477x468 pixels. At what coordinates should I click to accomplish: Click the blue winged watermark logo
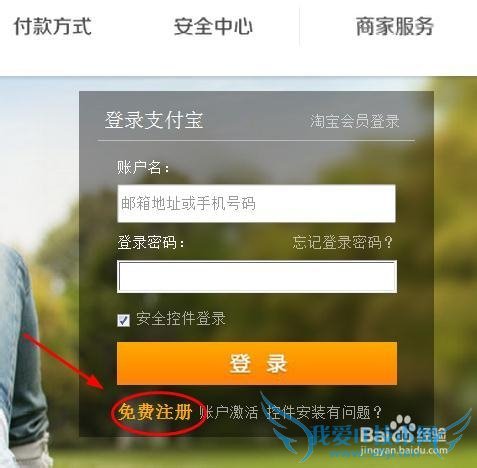365,430
